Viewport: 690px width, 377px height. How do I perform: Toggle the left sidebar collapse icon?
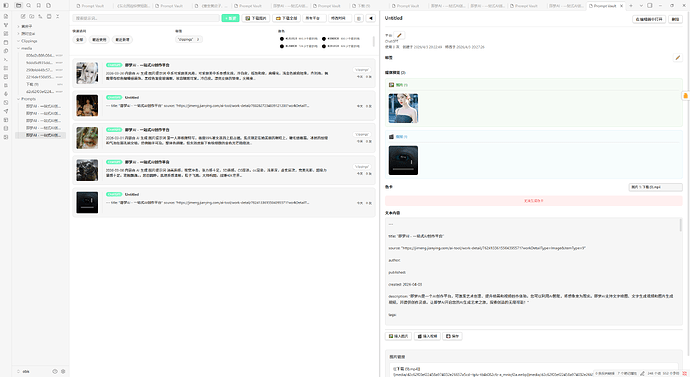6,5
